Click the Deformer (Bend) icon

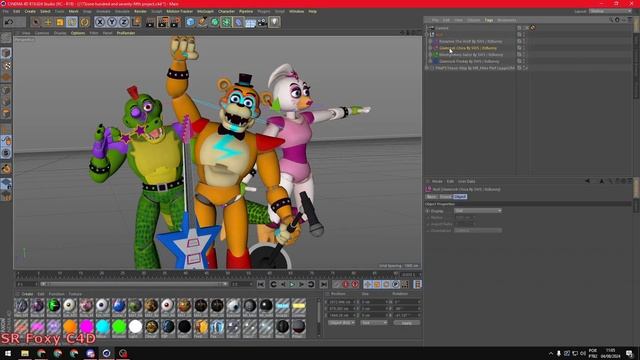[239, 22]
